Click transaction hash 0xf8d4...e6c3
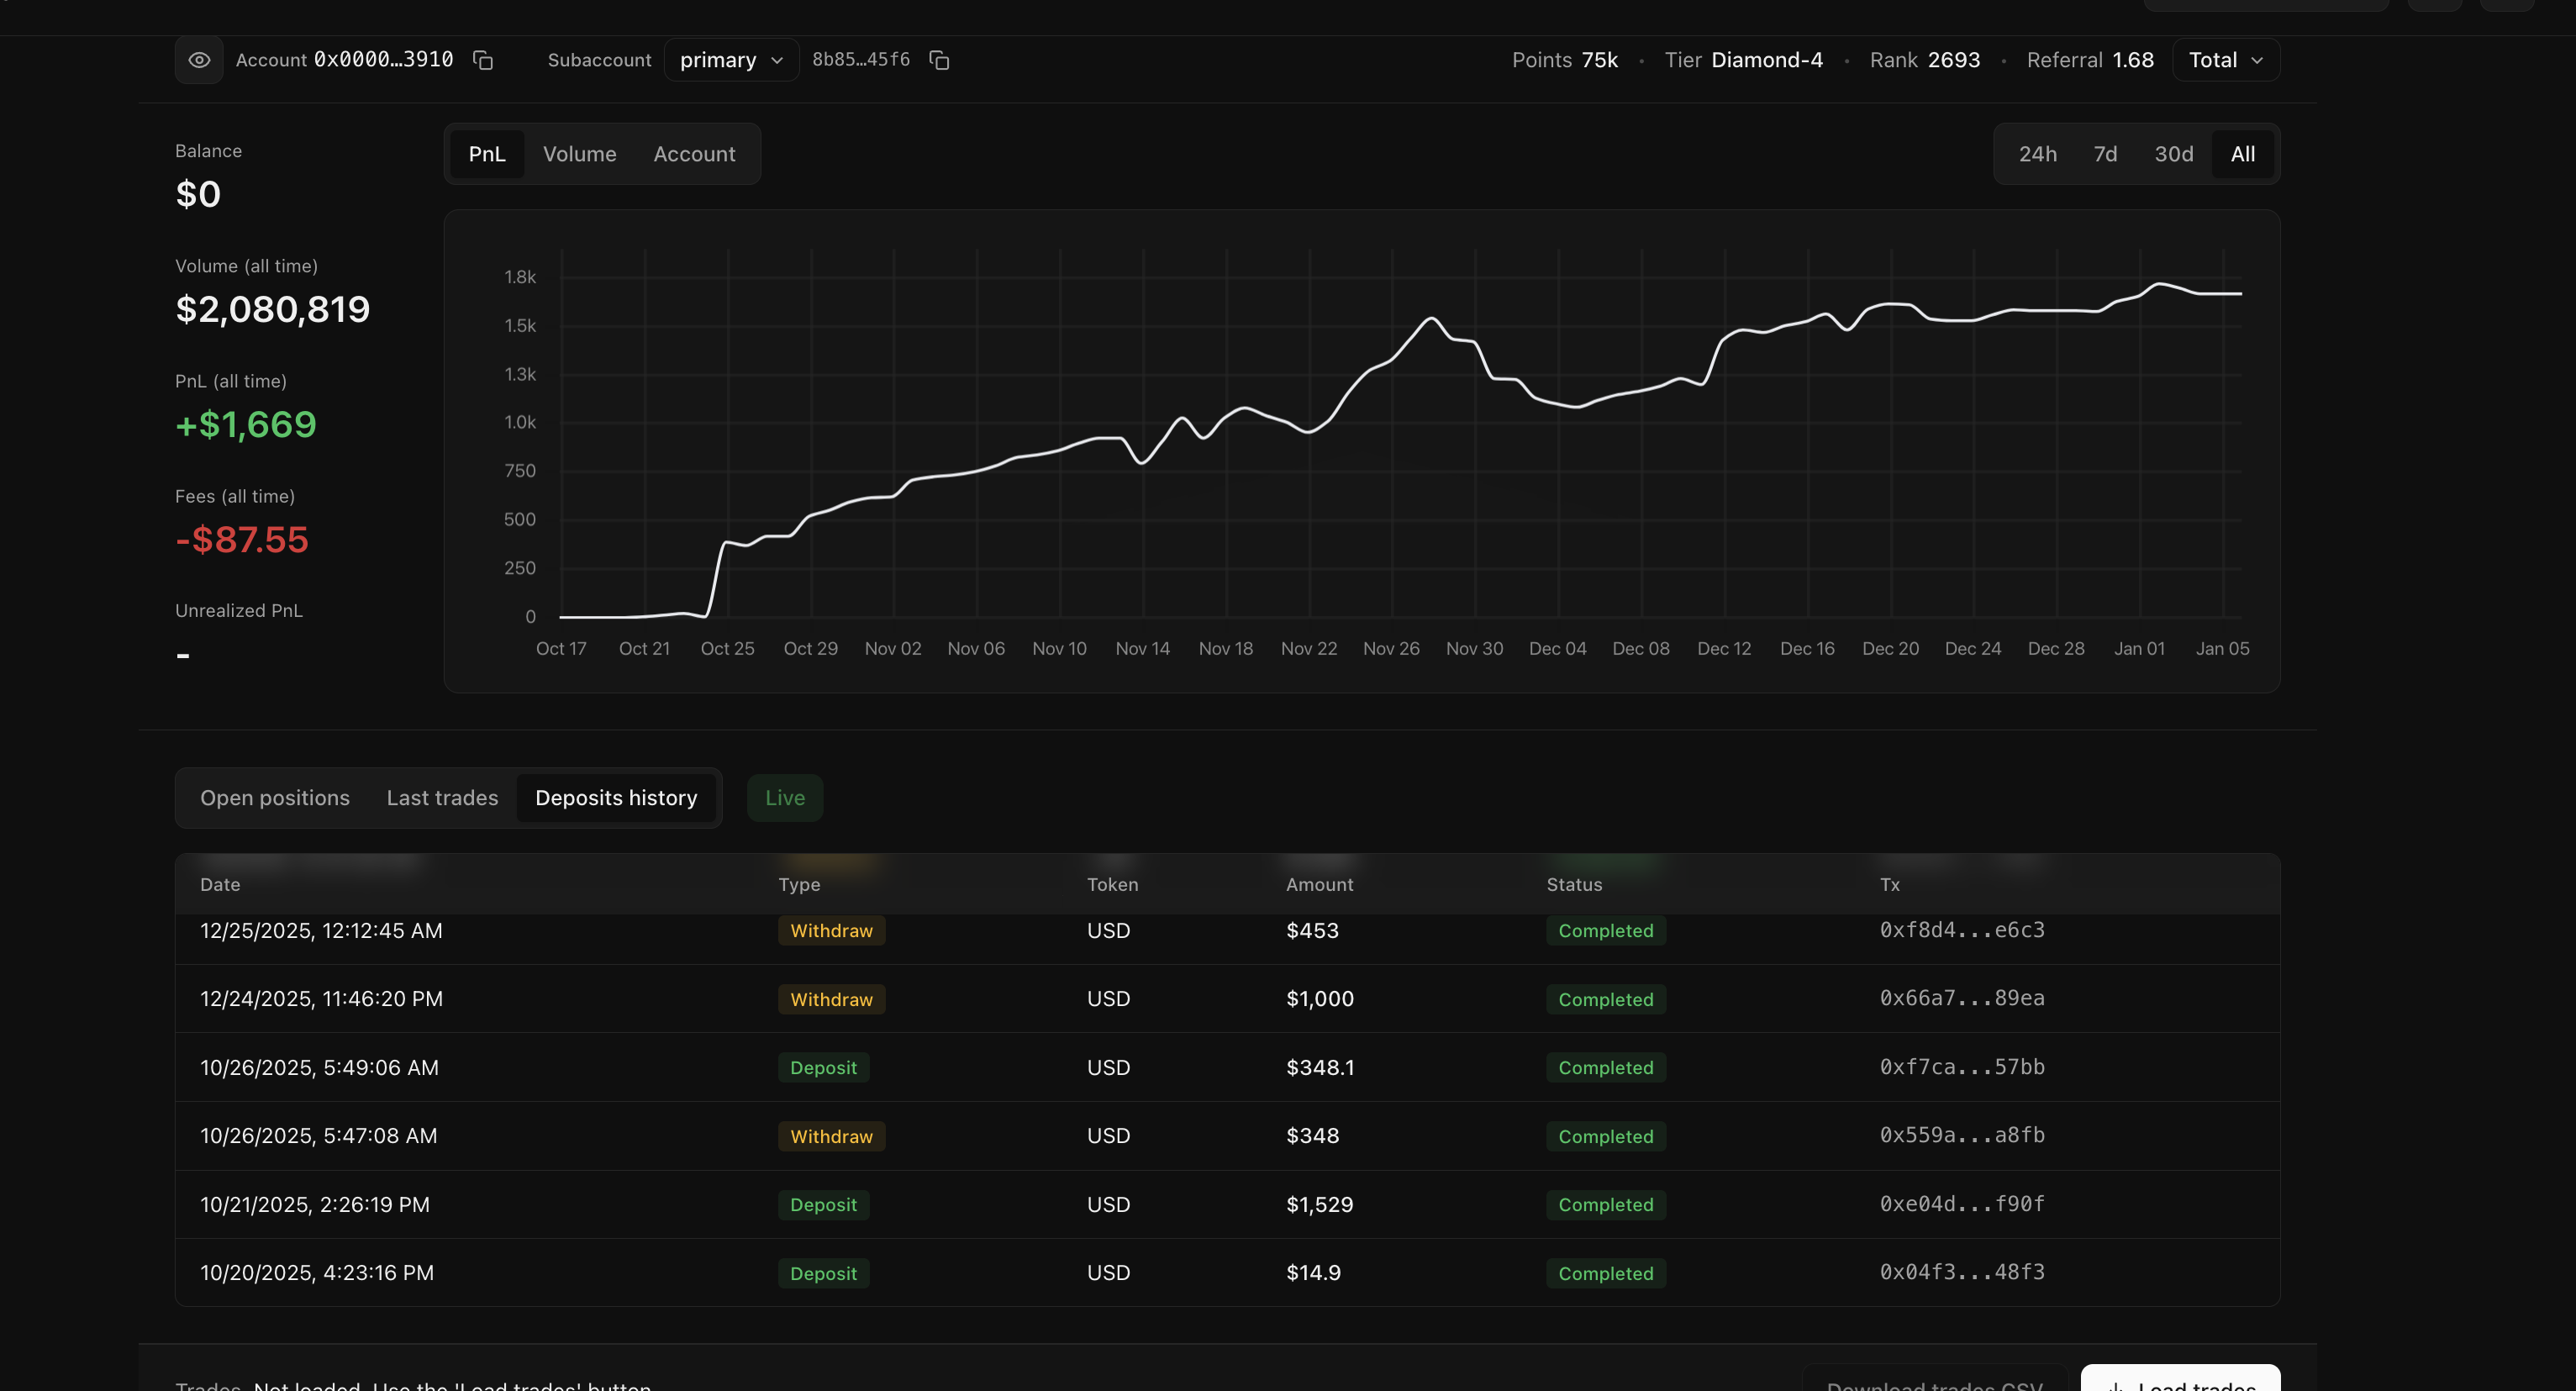The width and height of the screenshot is (2576, 1391). click(x=1960, y=931)
